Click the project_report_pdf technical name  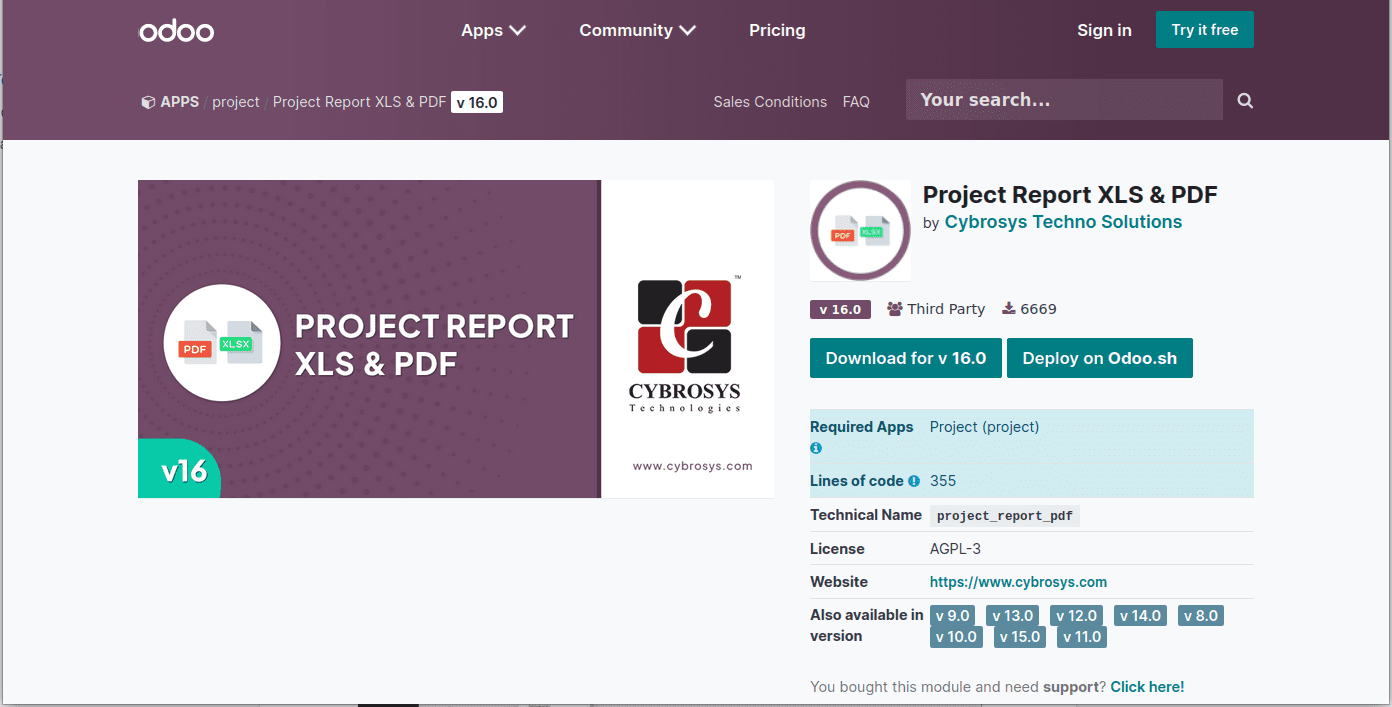coord(1005,516)
